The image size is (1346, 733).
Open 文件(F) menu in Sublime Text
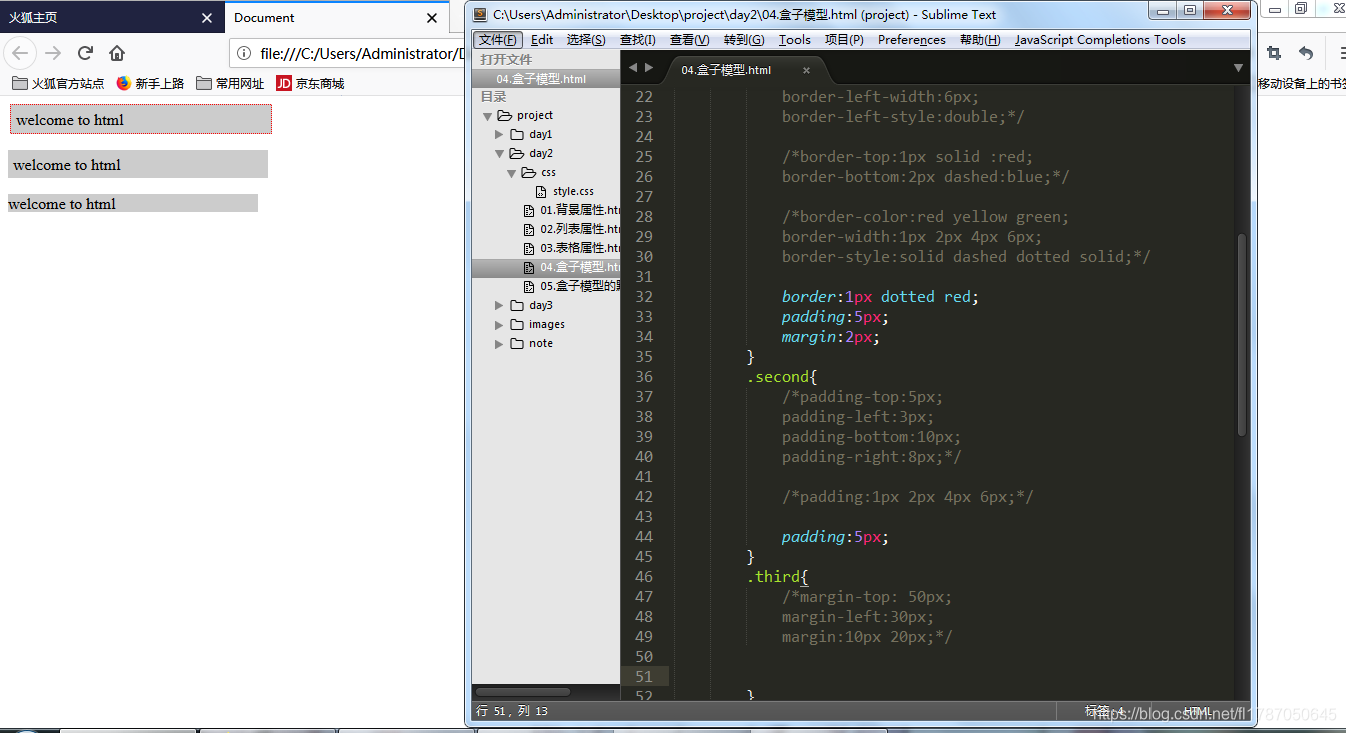[498, 40]
